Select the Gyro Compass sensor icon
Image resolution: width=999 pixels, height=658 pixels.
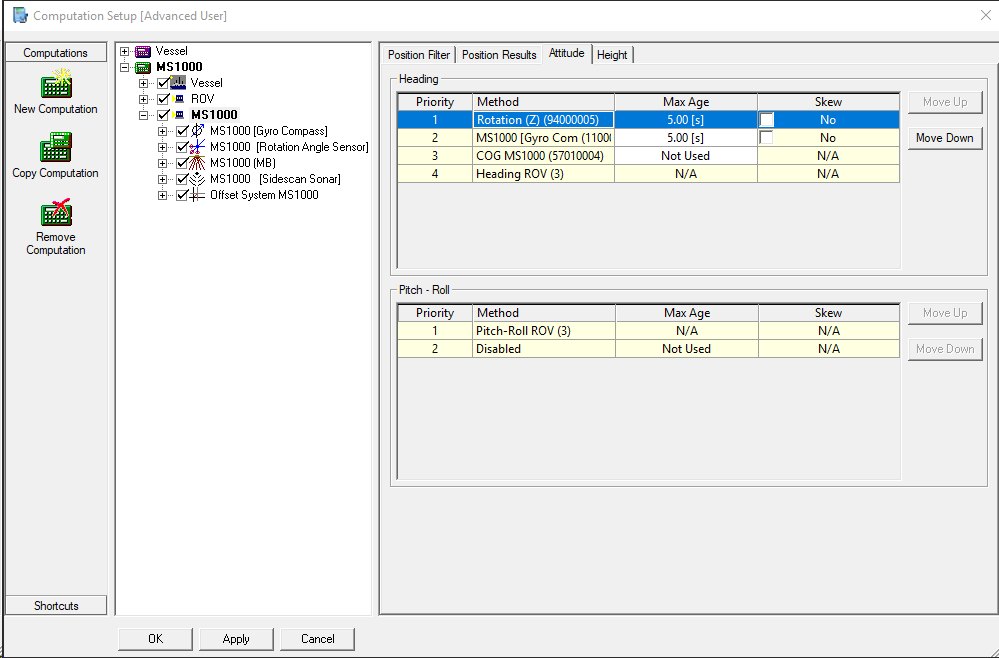[198, 131]
